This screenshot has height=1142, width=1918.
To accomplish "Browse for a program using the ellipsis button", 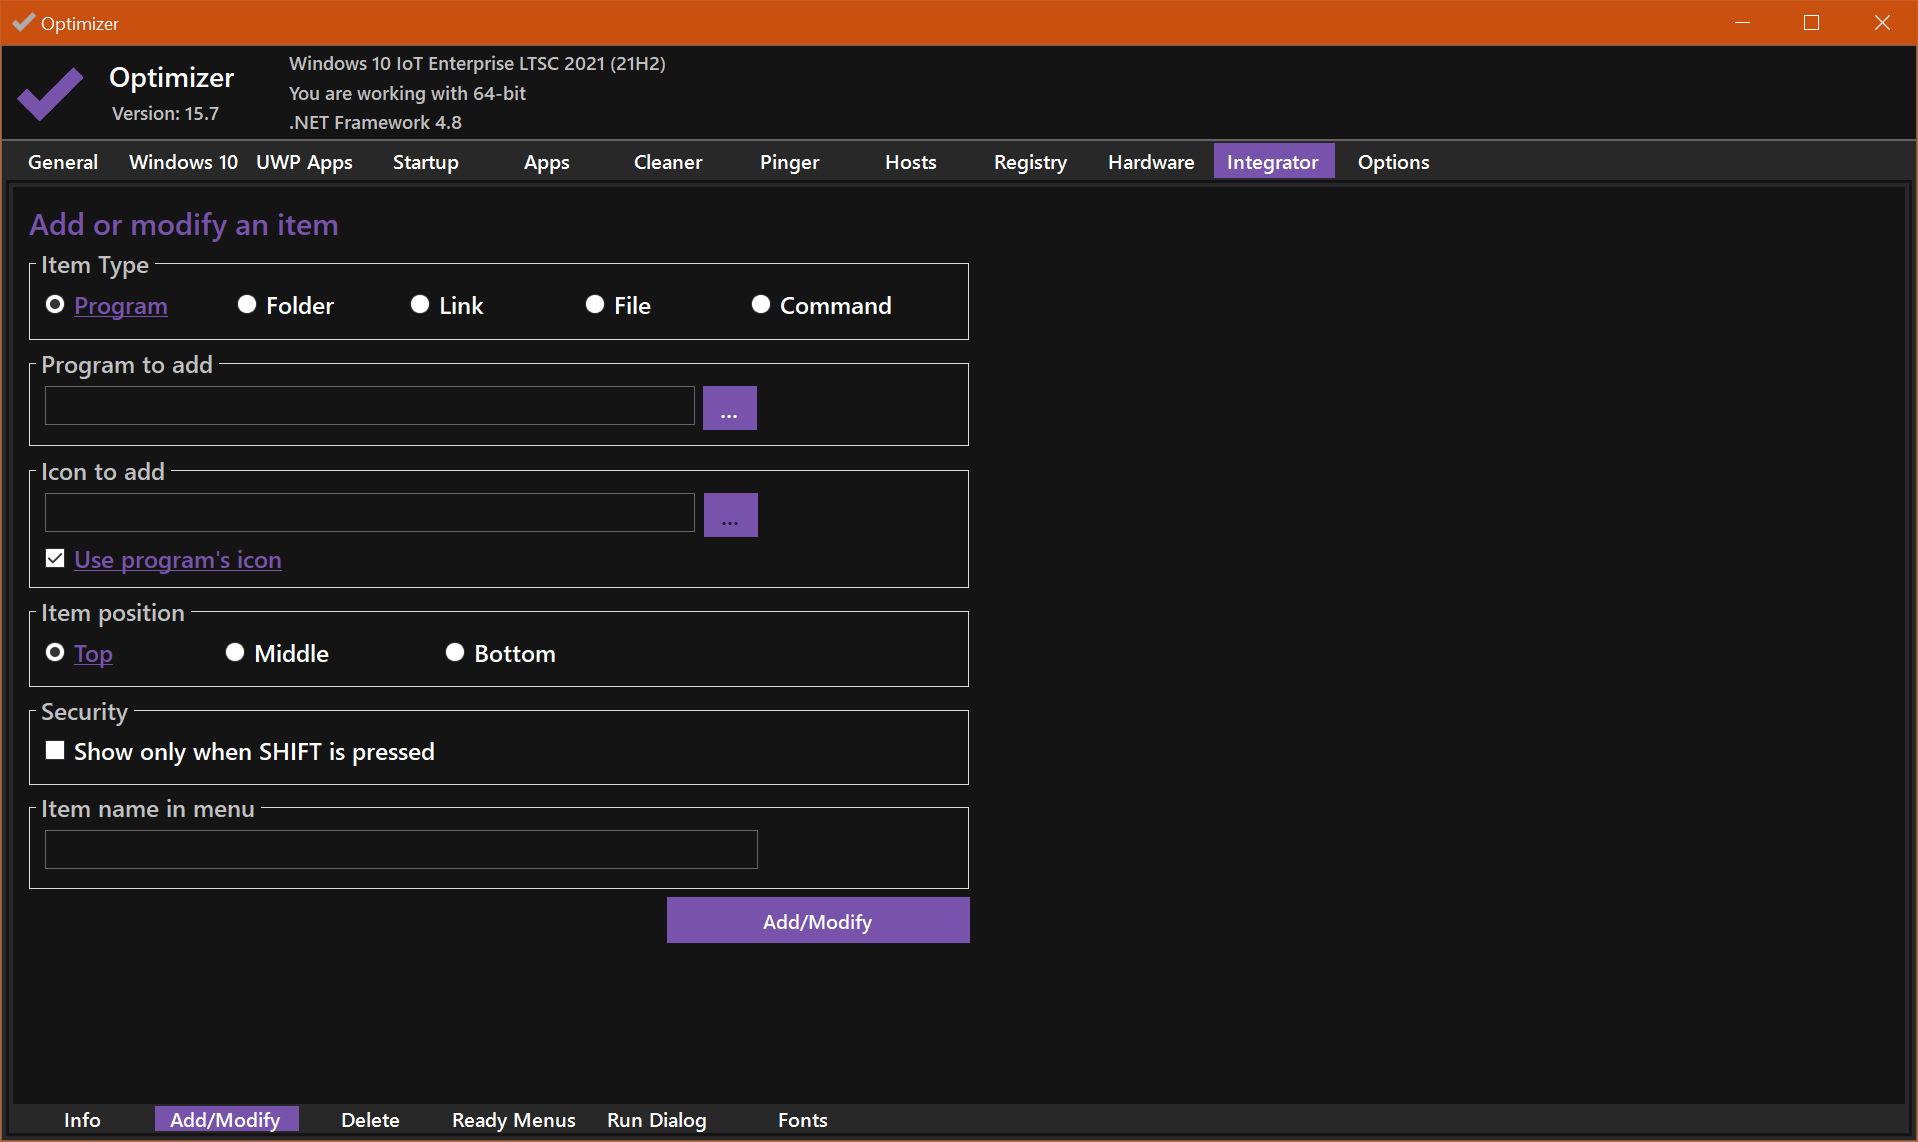I will 729,407.
